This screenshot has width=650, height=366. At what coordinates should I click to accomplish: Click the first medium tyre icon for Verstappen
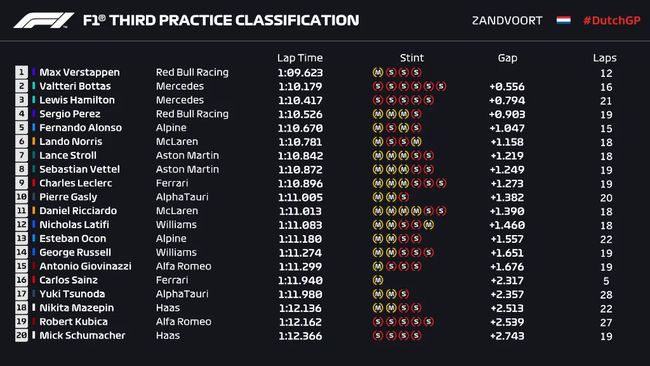click(378, 73)
